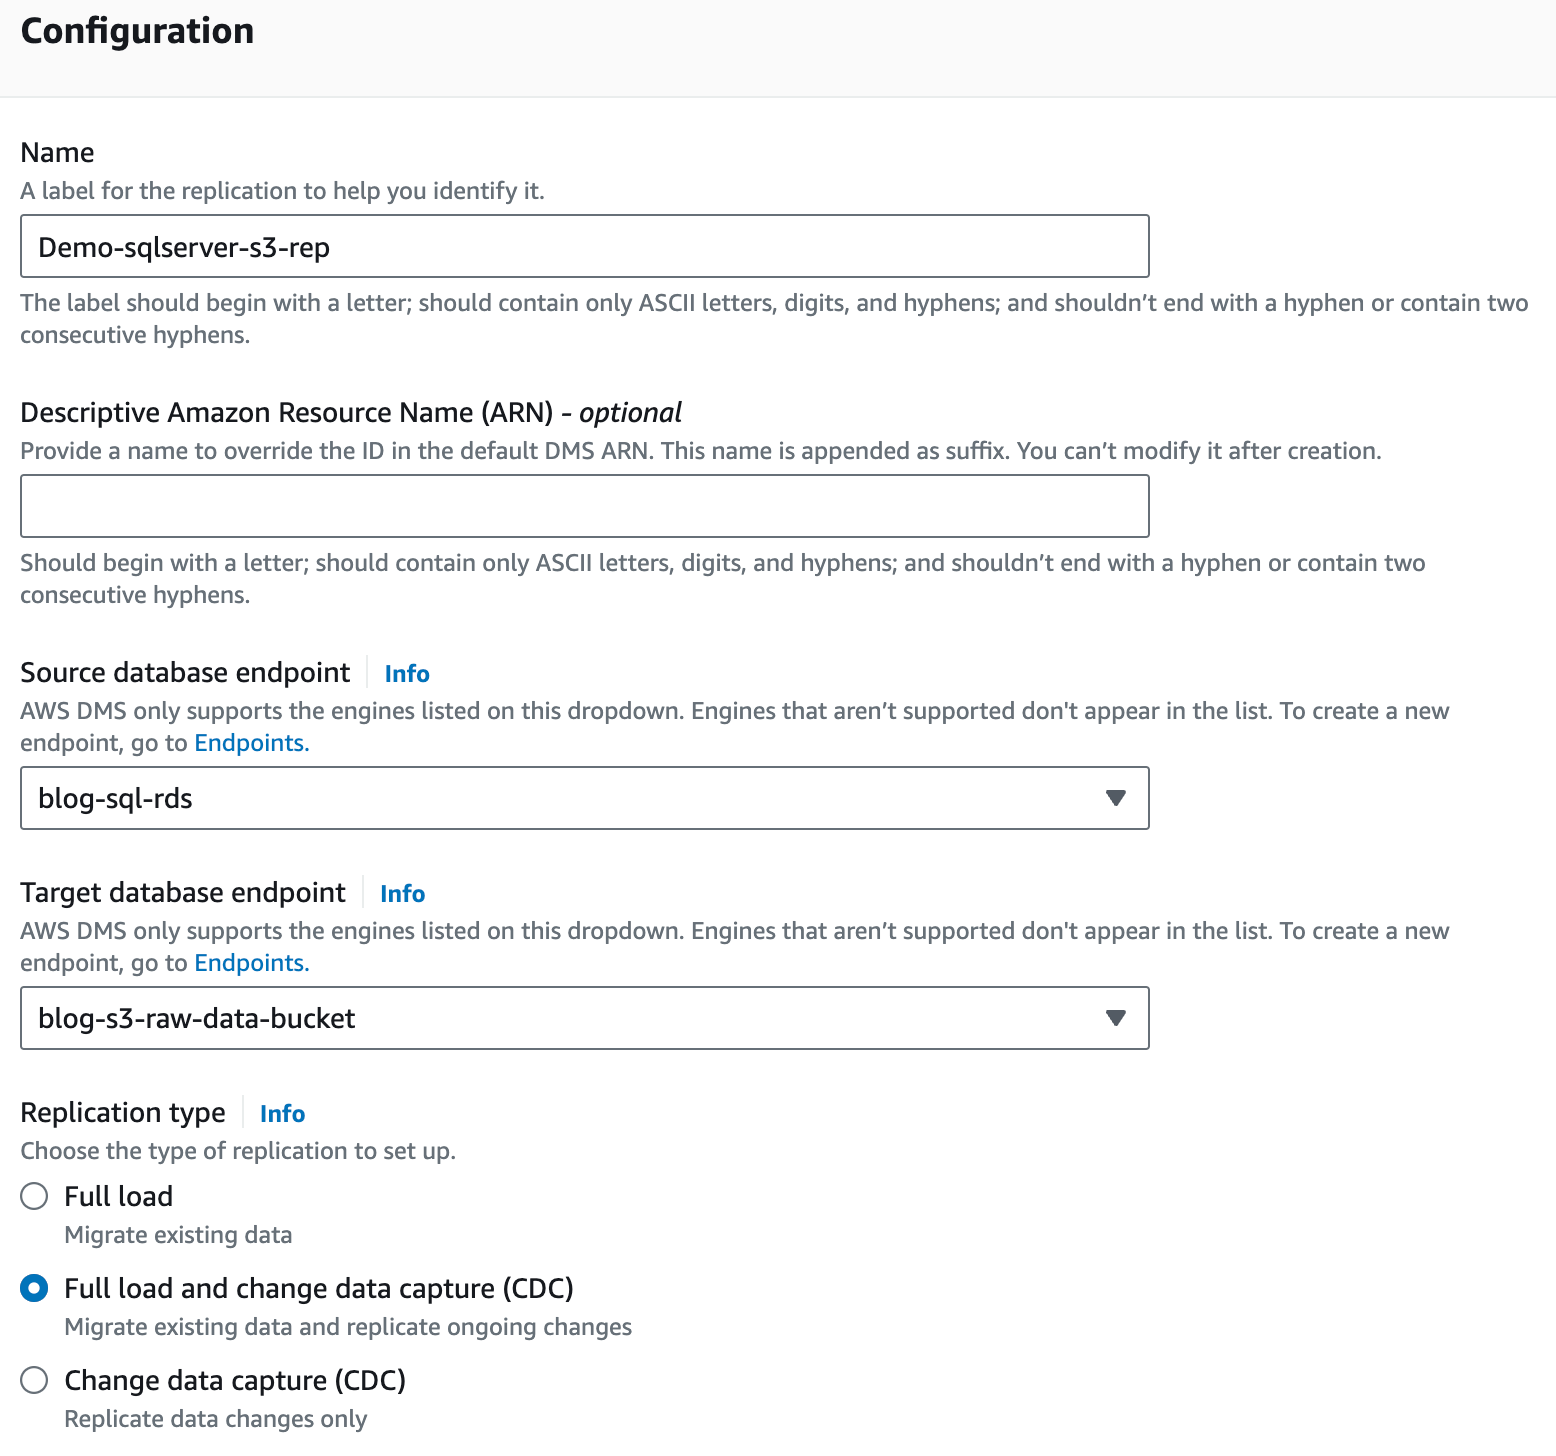Open the source database endpoint dropdown
The height and width of the screenshot is (1456, 1556).
point(584,798)
